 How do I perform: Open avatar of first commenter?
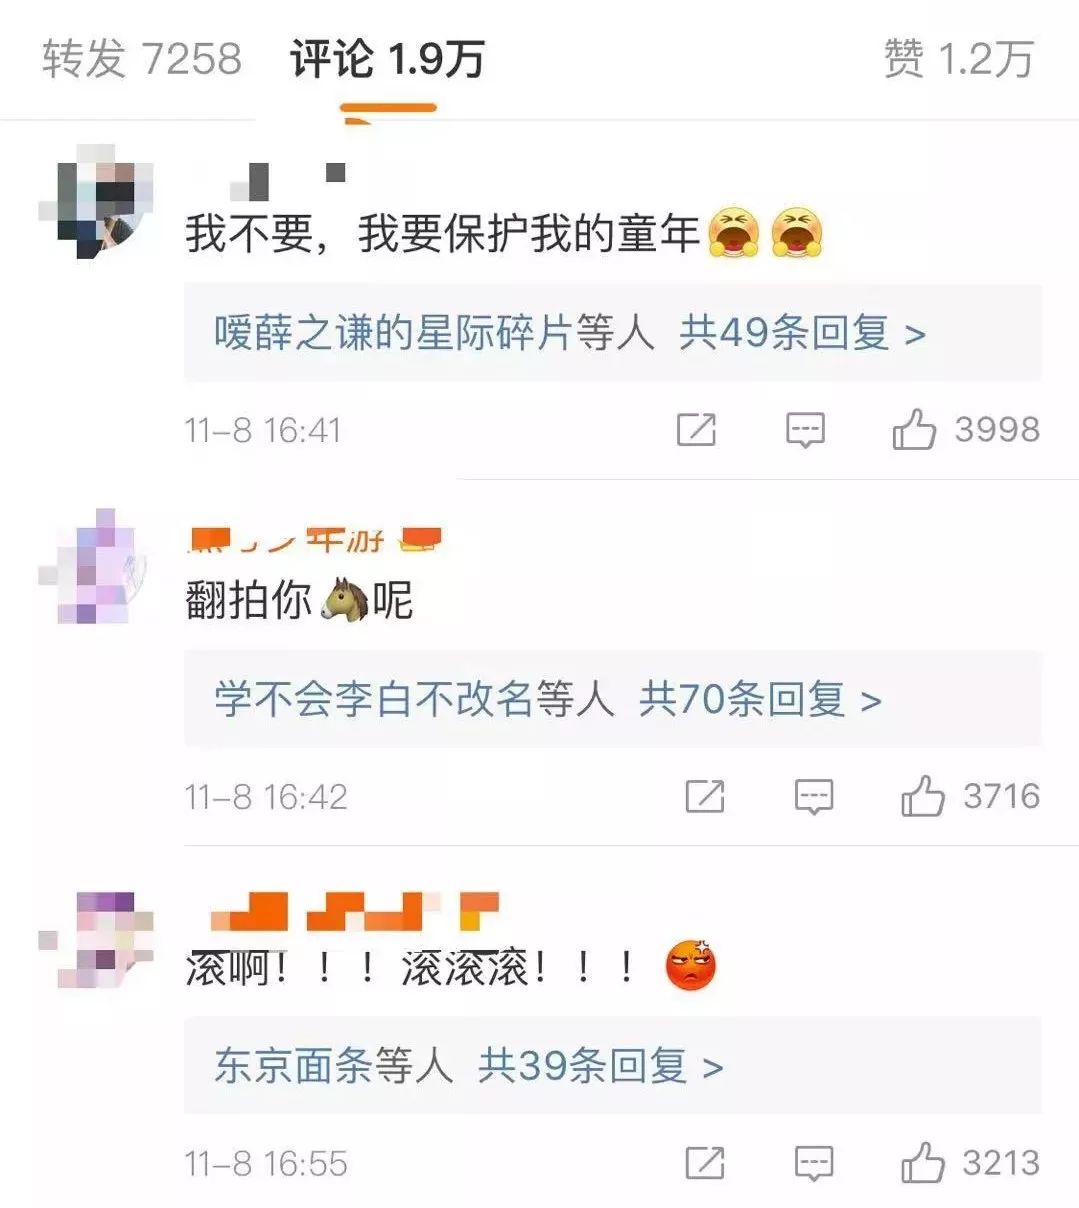point(97,201)
